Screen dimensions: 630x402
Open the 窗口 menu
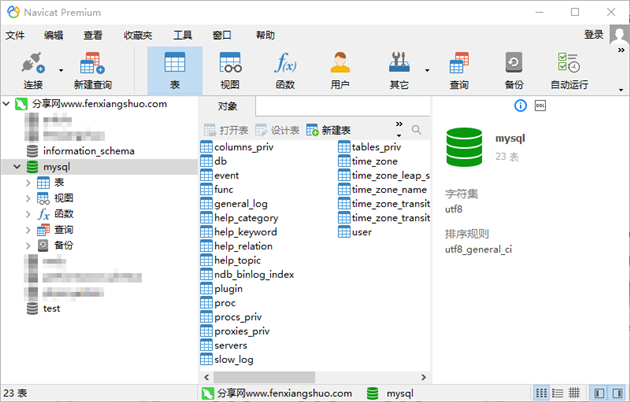point(222,35)
